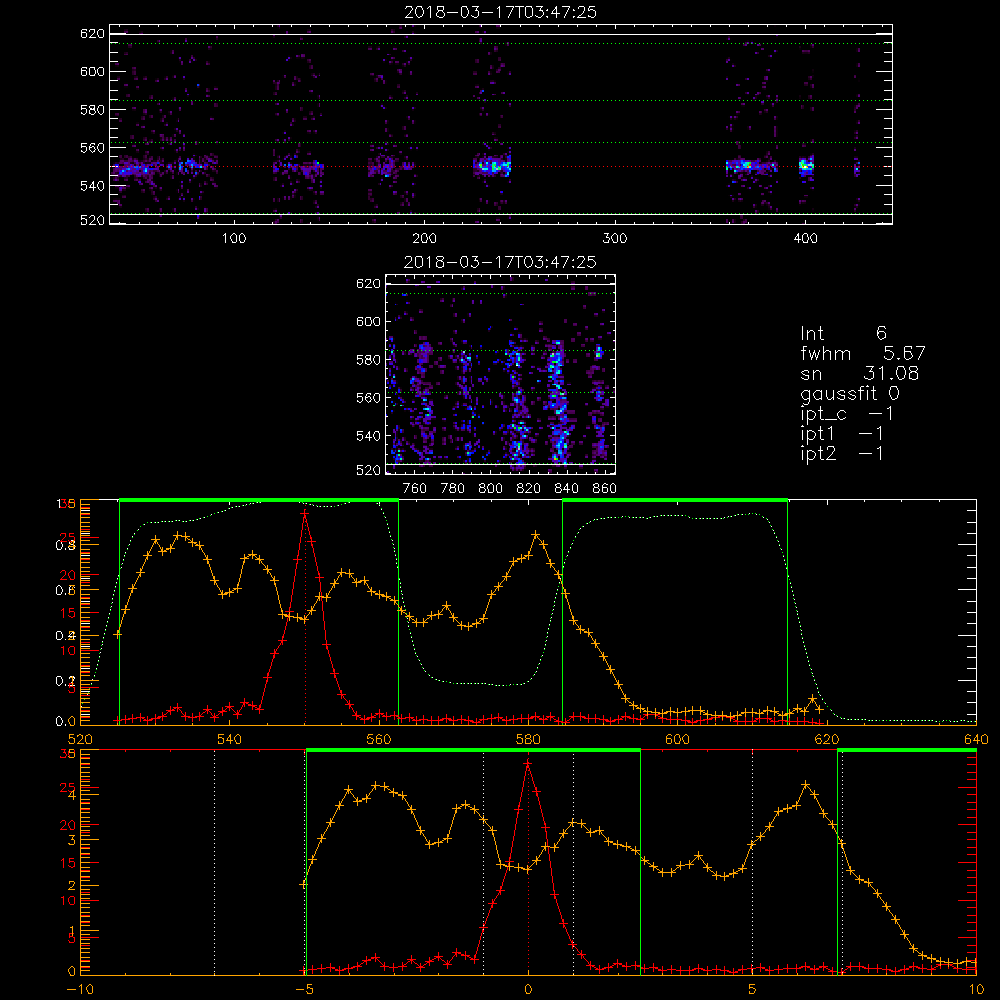Click the red peak apex in bottom plot

click(x=528, y=762)
